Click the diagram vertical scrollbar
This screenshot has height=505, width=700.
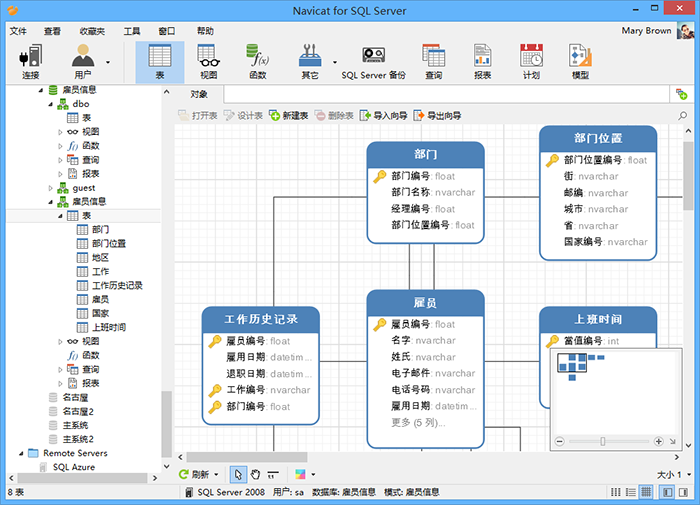[688, 176]
